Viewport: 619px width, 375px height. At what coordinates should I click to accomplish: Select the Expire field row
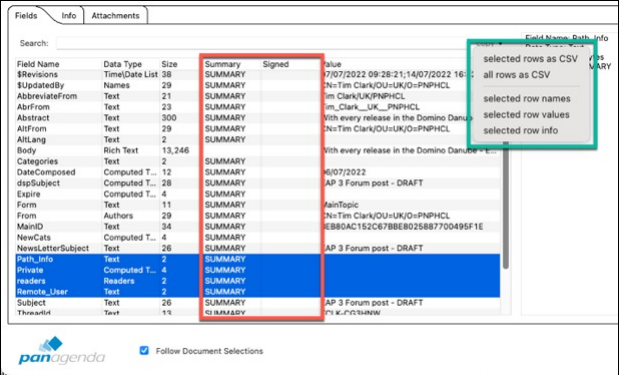[258, 194]
